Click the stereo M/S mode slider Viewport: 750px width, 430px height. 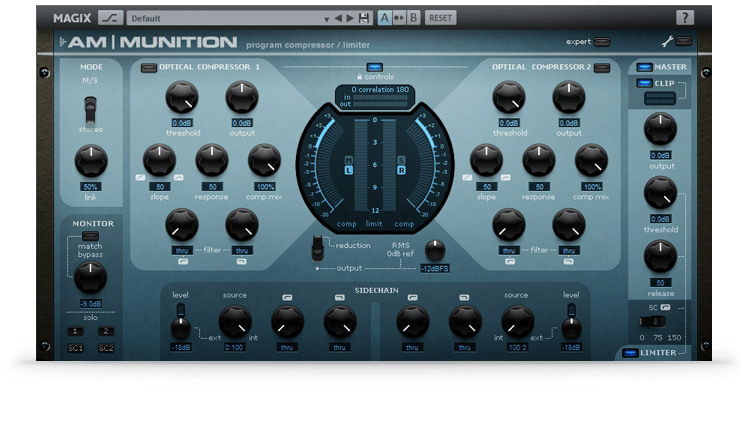[x=90, y=109]
